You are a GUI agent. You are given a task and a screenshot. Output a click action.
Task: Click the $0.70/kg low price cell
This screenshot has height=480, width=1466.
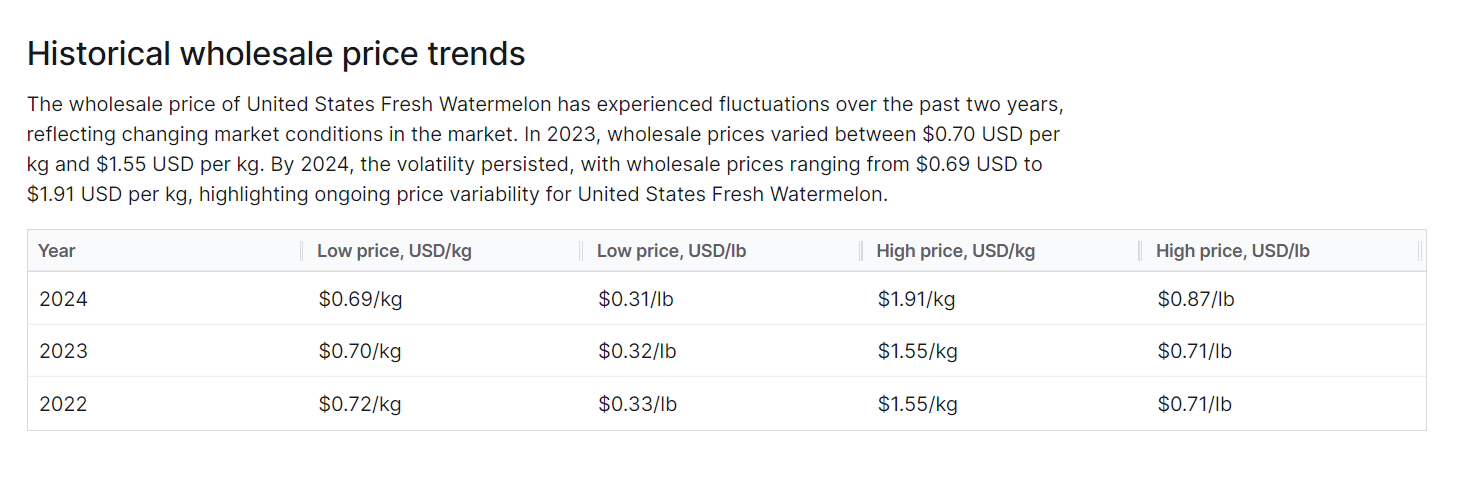coord(360,351)
